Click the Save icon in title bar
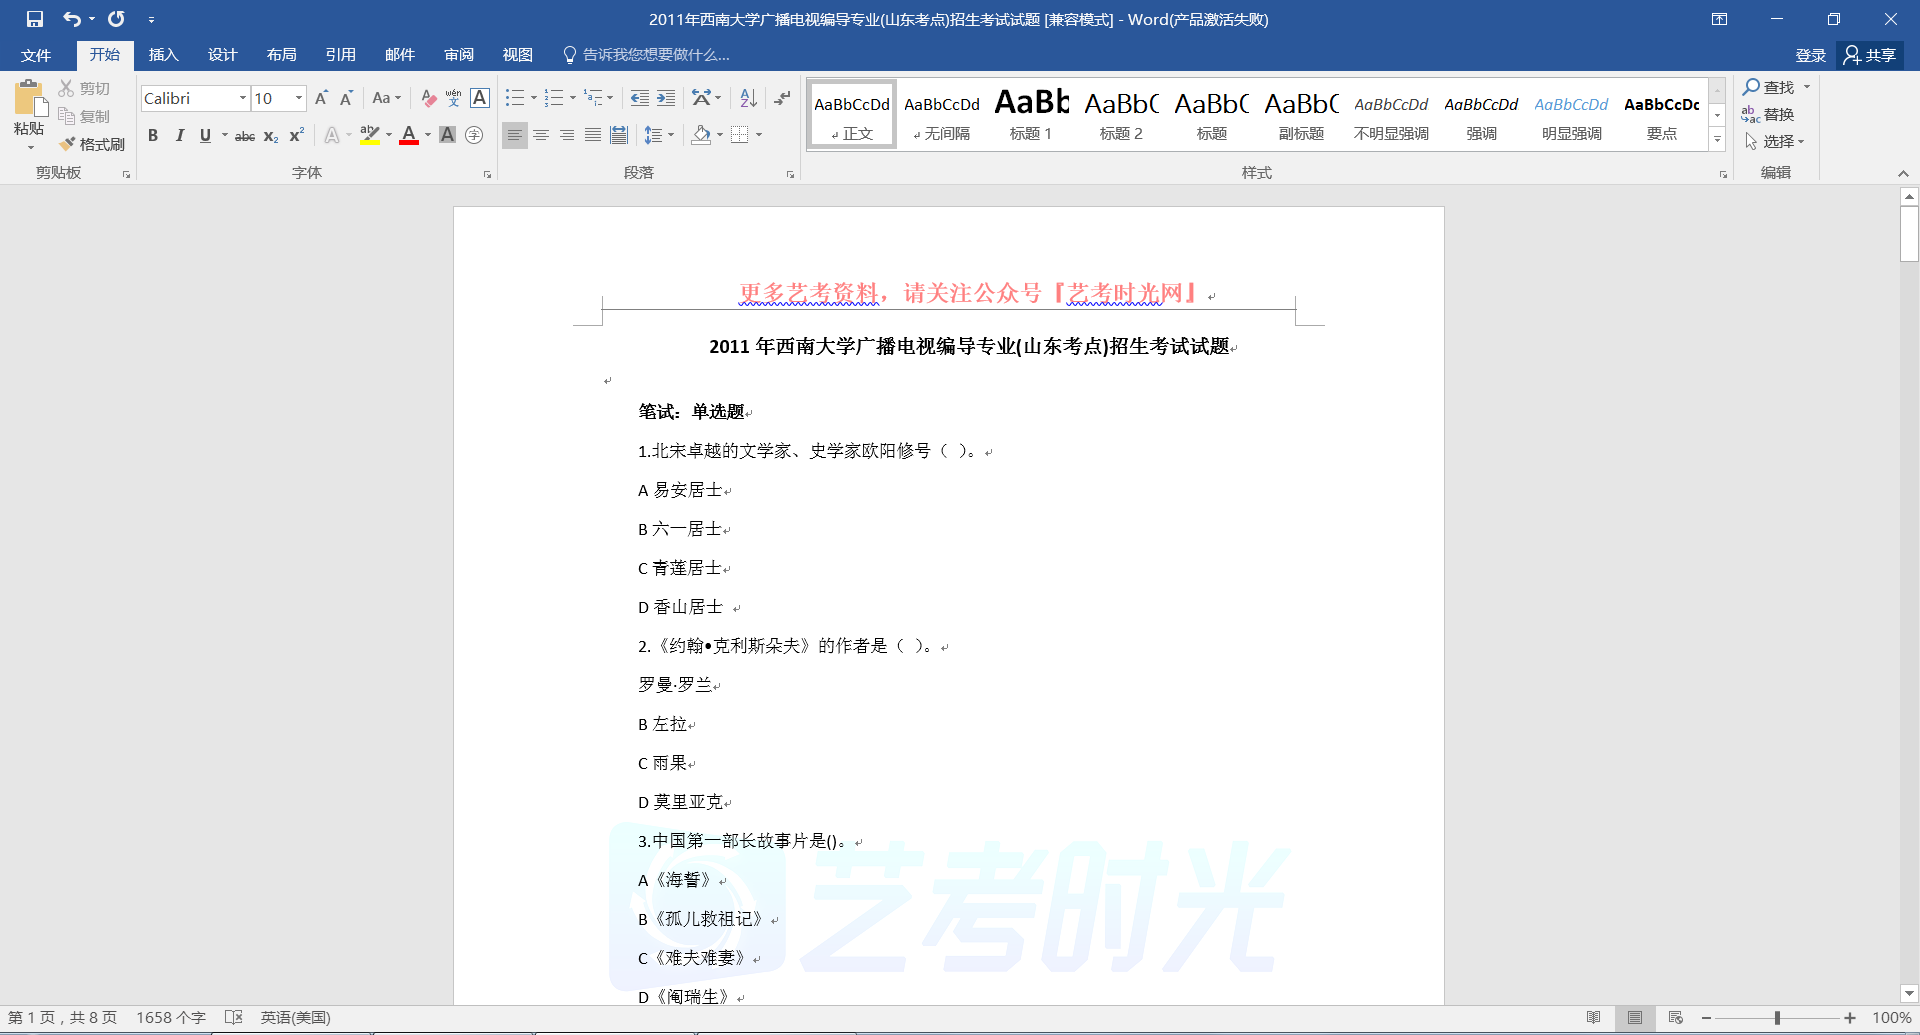This screenshot has height=1035, width=1920. tap(35, 19)
